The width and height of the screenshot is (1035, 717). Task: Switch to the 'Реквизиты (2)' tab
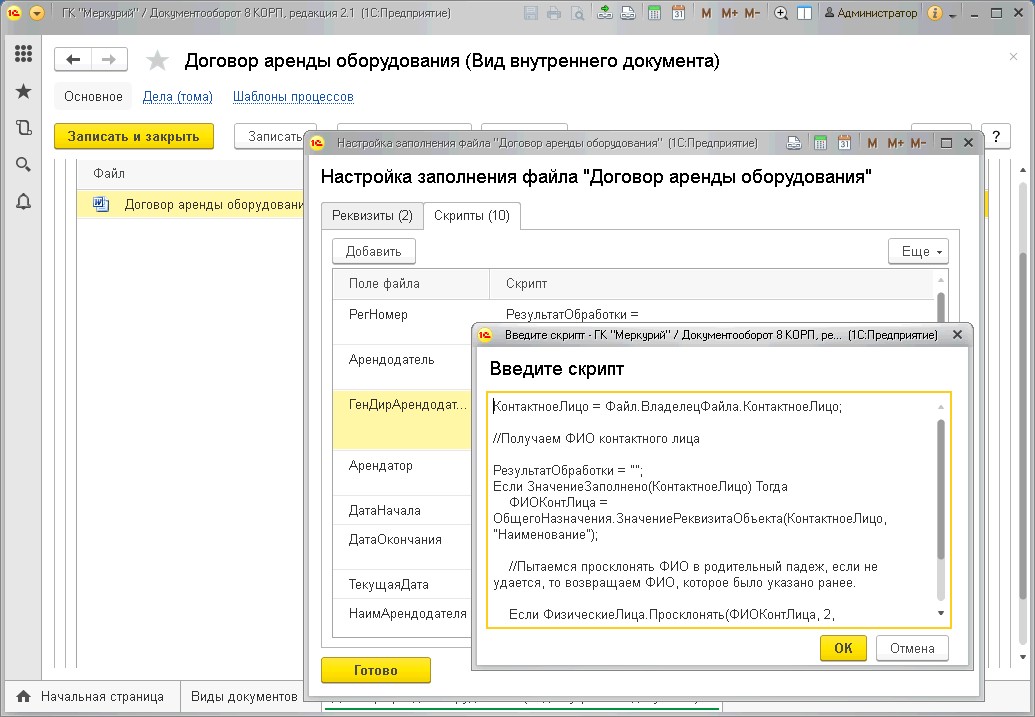tap(372, 216)
